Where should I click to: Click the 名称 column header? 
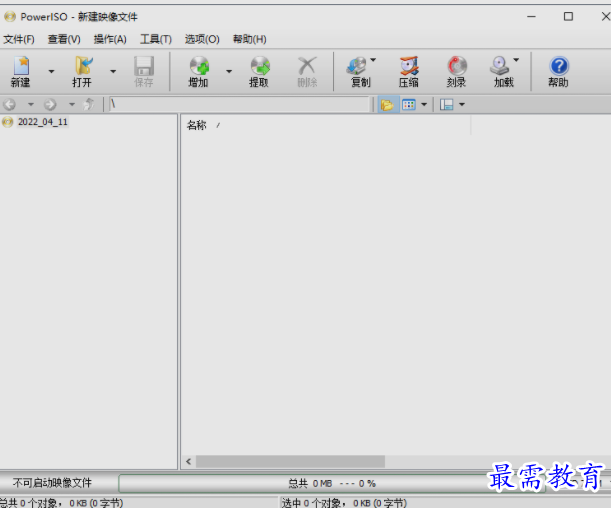click(x=326, y=125)
